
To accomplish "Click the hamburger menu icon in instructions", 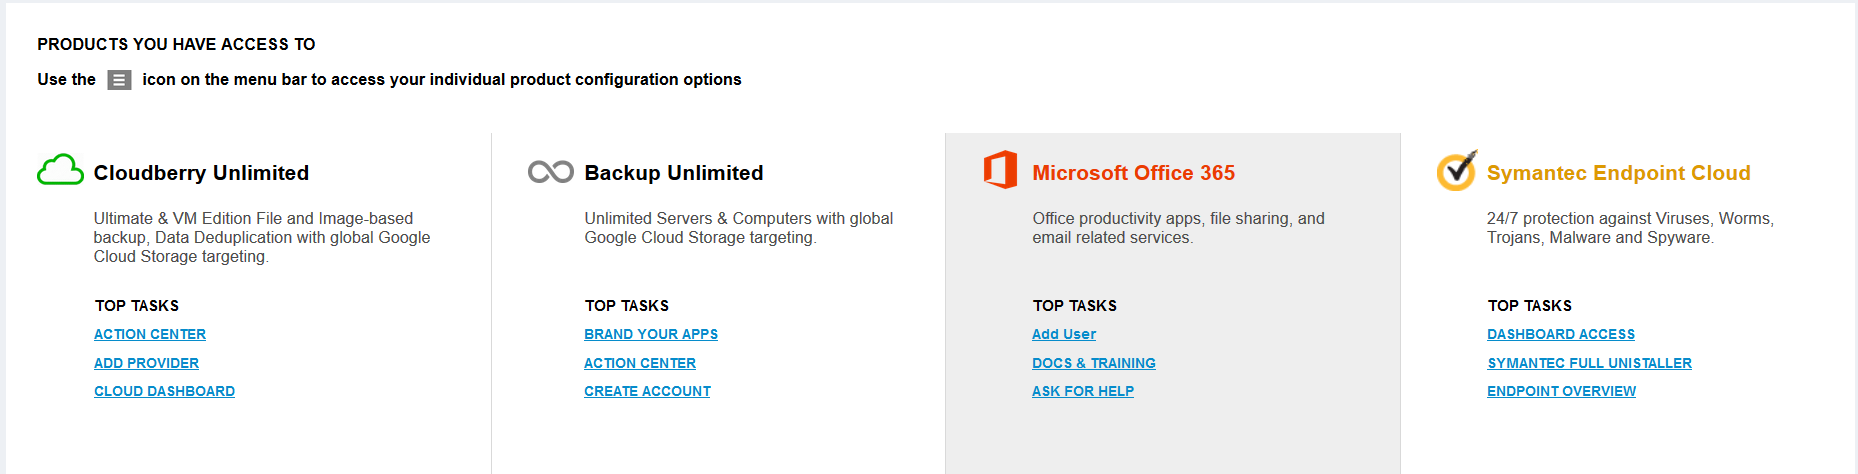I will click(119, 80).
